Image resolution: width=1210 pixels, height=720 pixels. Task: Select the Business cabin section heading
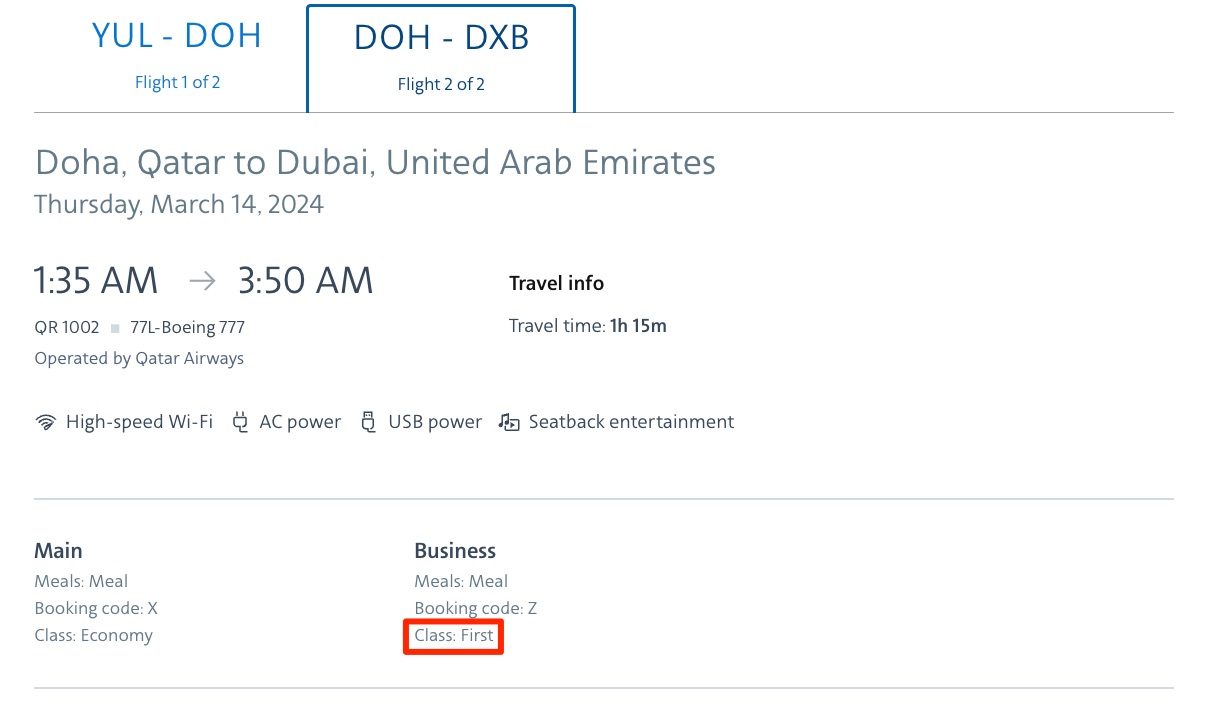(455, 550)
